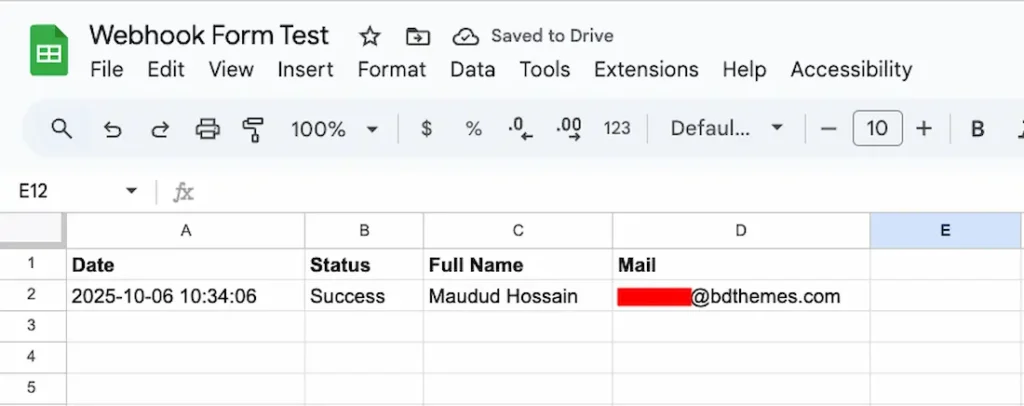This screenshot has width=1024, height=406.
Task: Click the redo arrow icon
Action: [160, 128]
